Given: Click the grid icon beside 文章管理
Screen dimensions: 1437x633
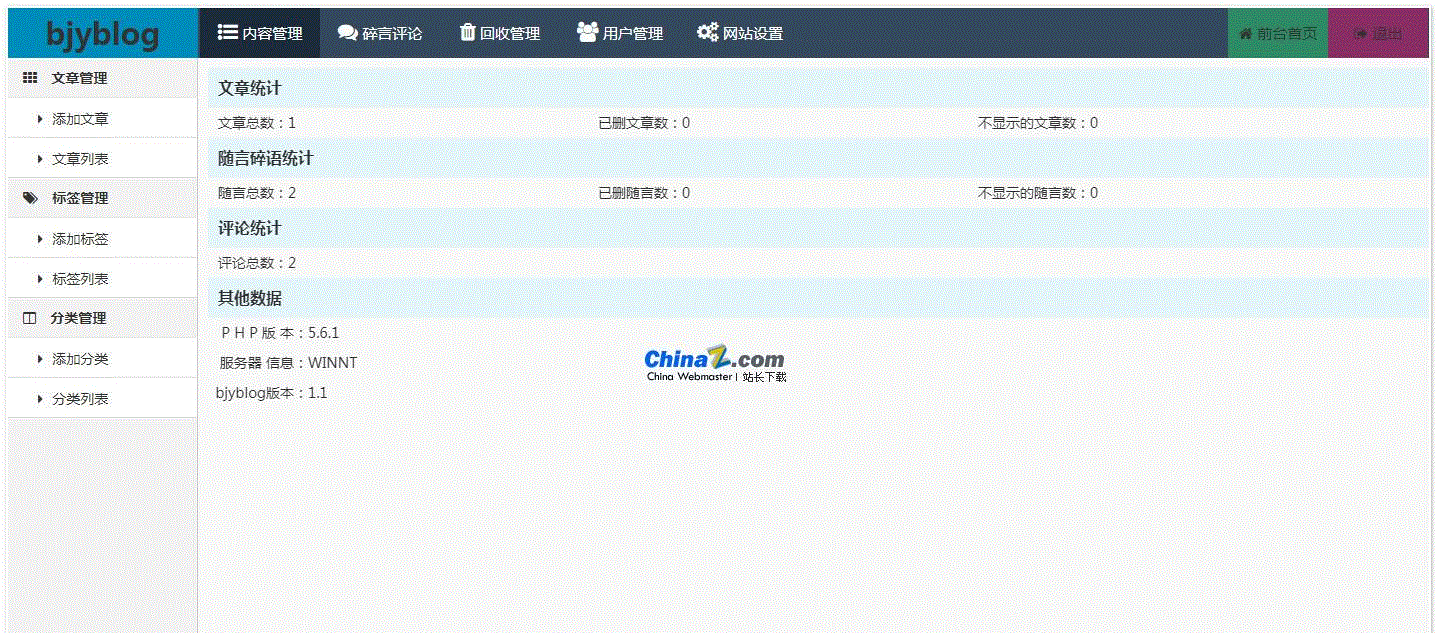Looking at the screenshot, I should tap(30, 78).
